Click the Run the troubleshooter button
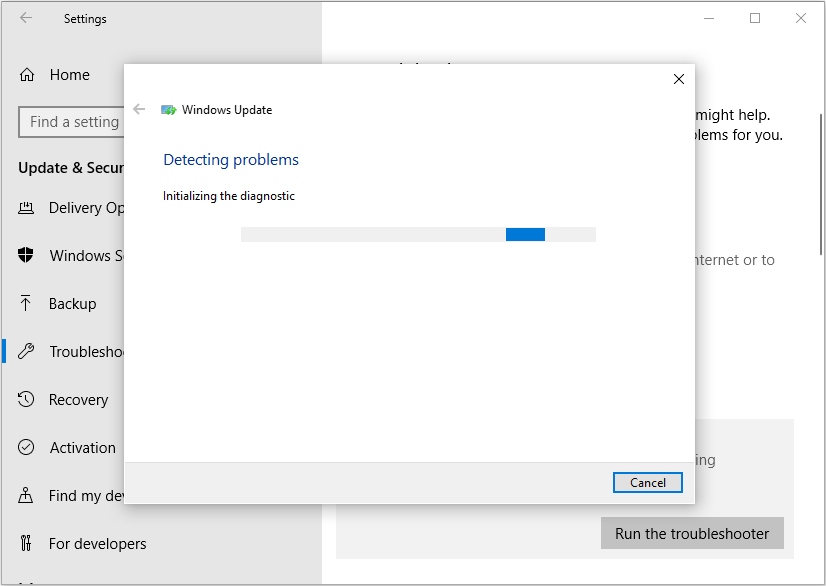 pyautogui.click(x=692, y=534)
